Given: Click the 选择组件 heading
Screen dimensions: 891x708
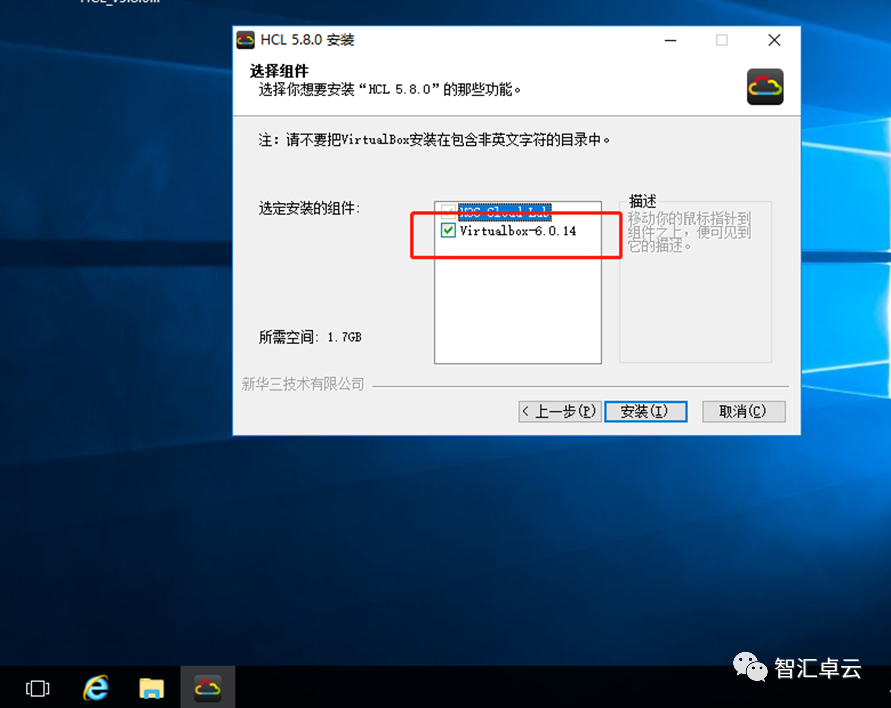Looking at the screenshot, I should tap(279, 71).
